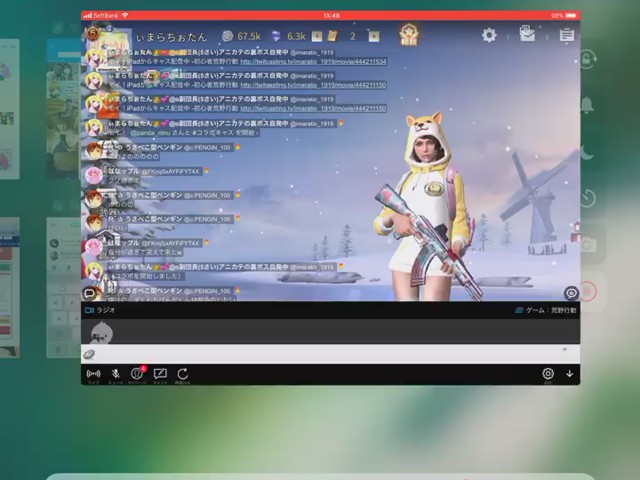The width and height of the screenshot is (640, 480).
Task: Open the camera icon in Control Center
Action: tap(589, 245)
